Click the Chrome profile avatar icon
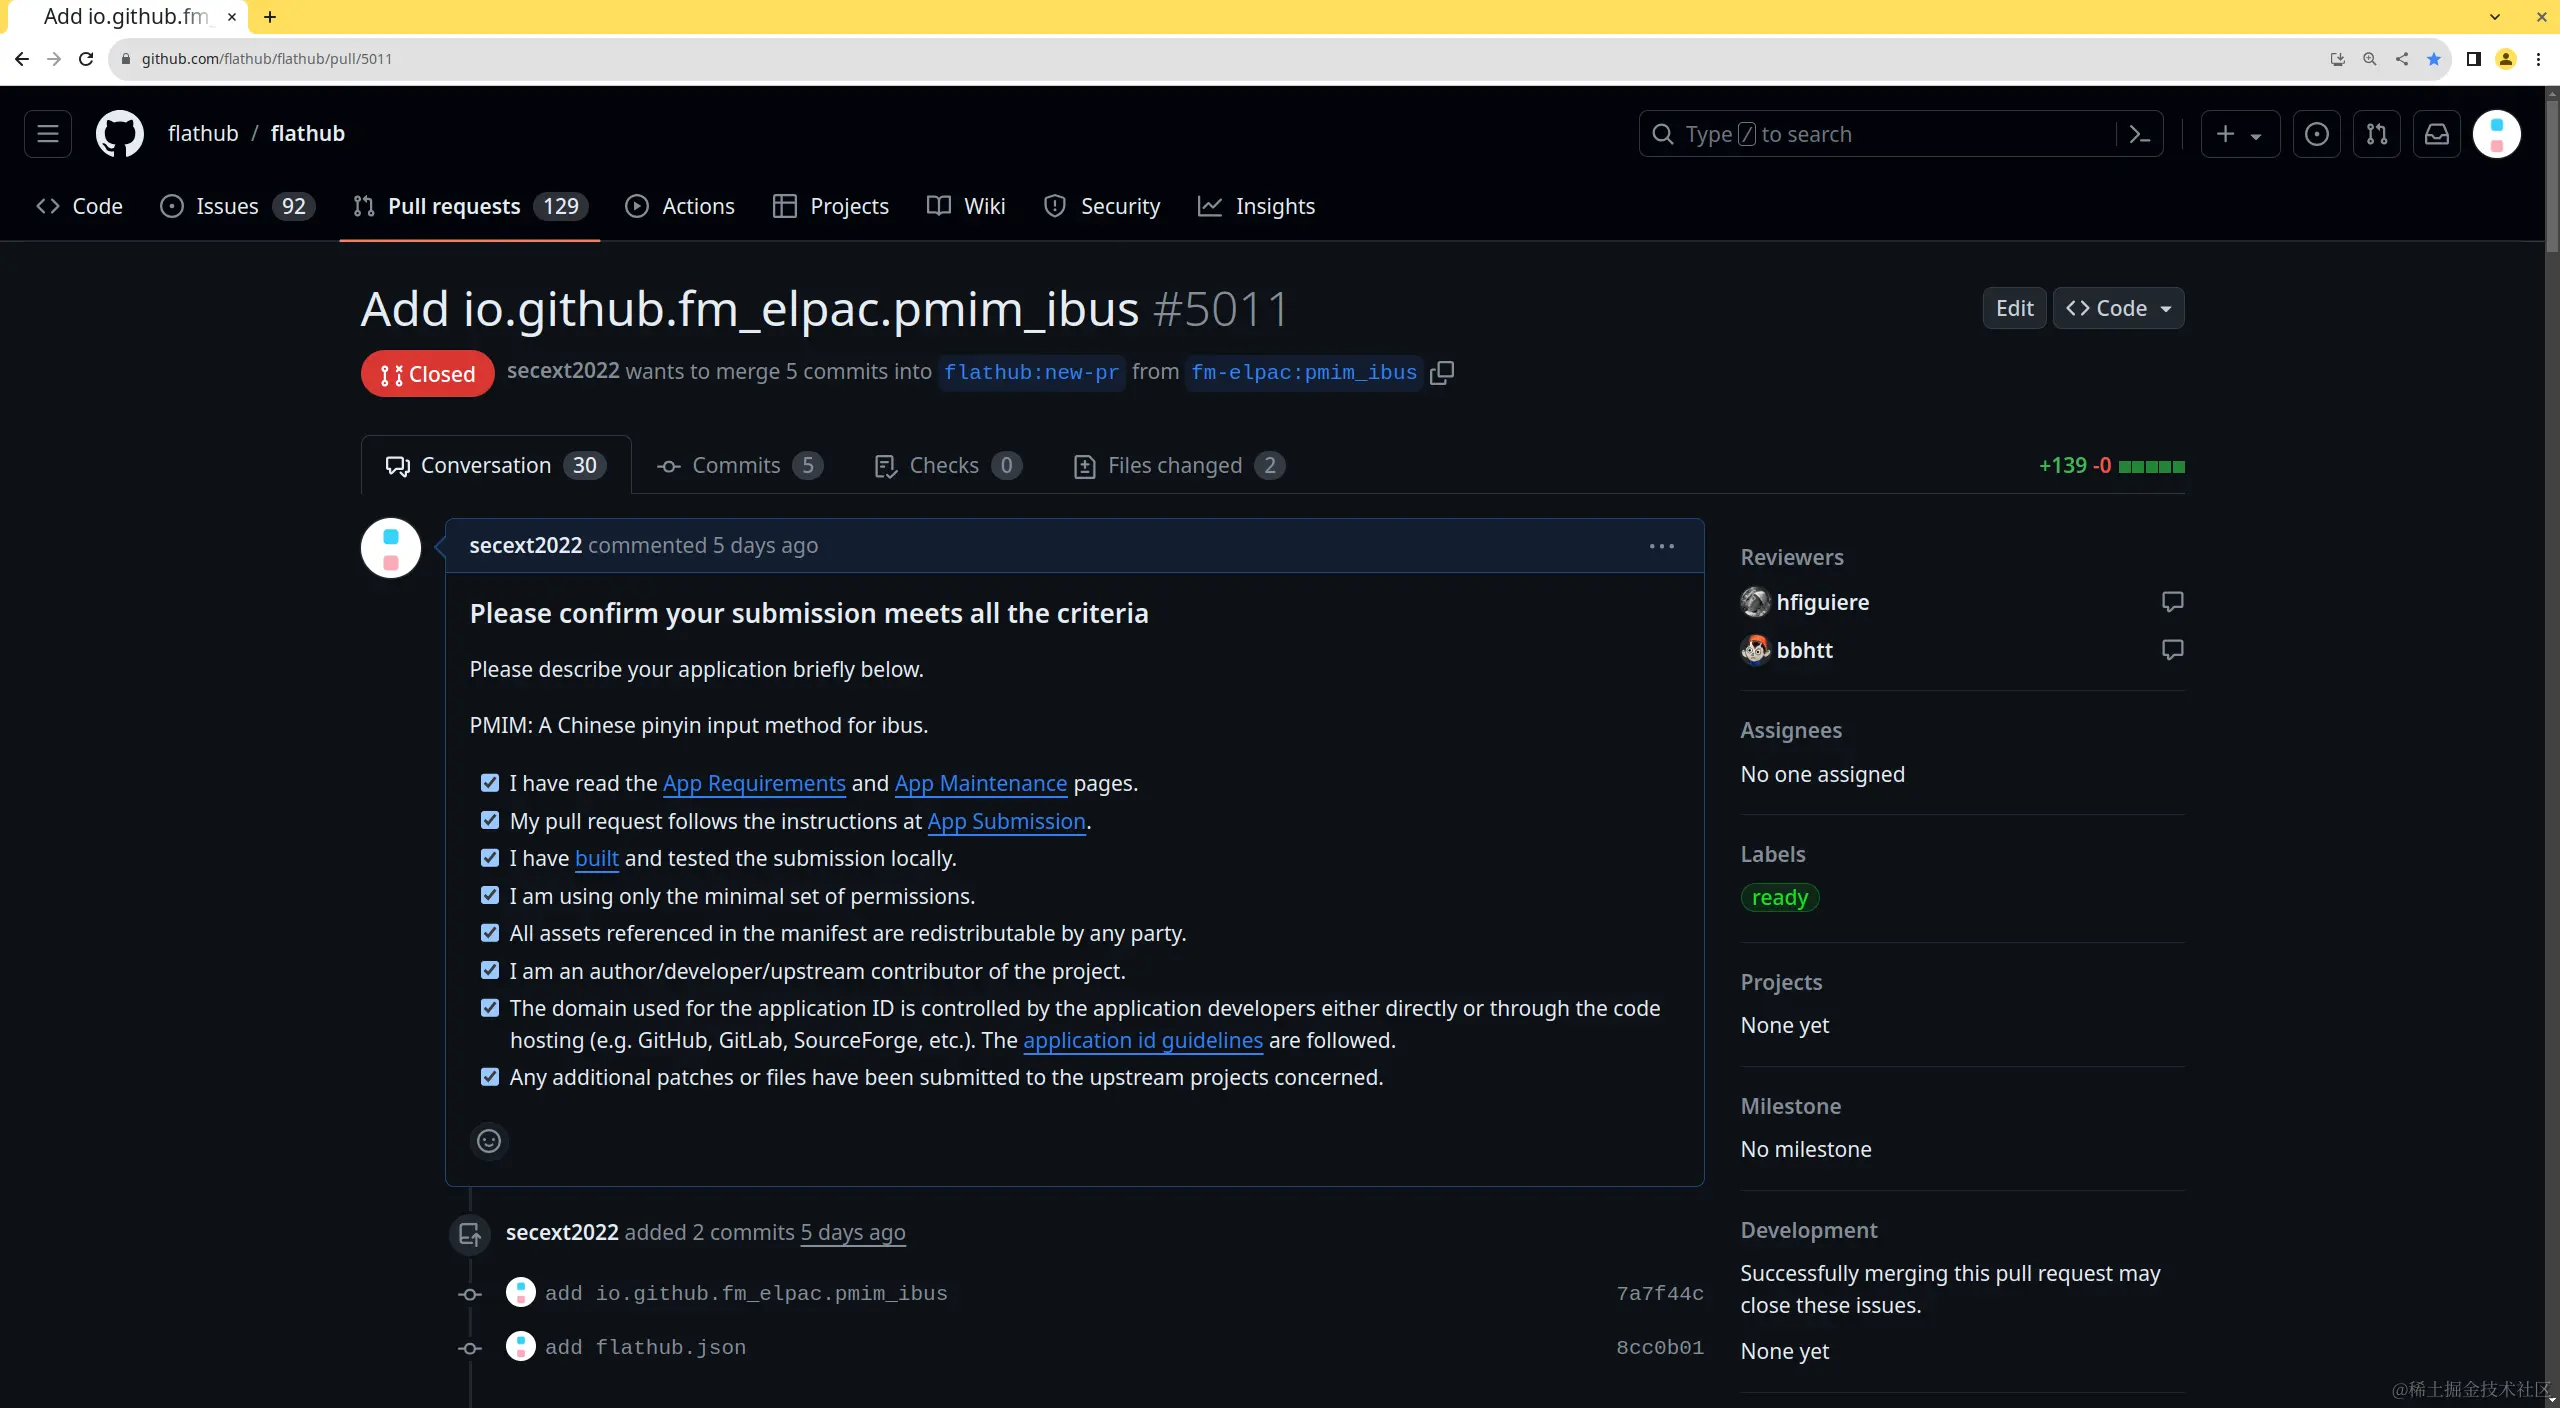 click(x=2505, y=59)
